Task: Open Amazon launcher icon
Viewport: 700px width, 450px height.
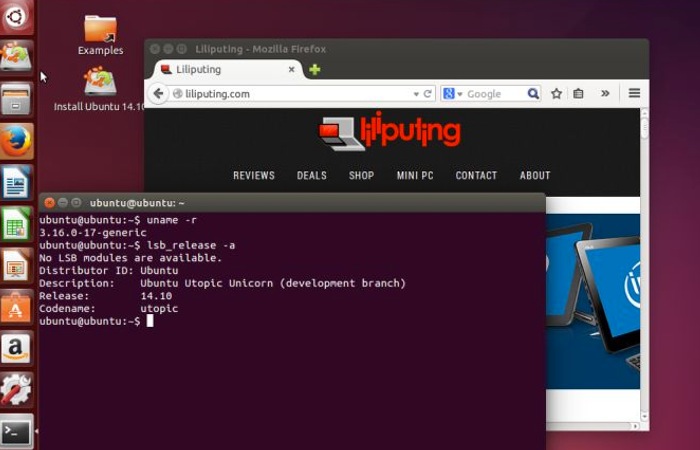Action: (17, 349)
